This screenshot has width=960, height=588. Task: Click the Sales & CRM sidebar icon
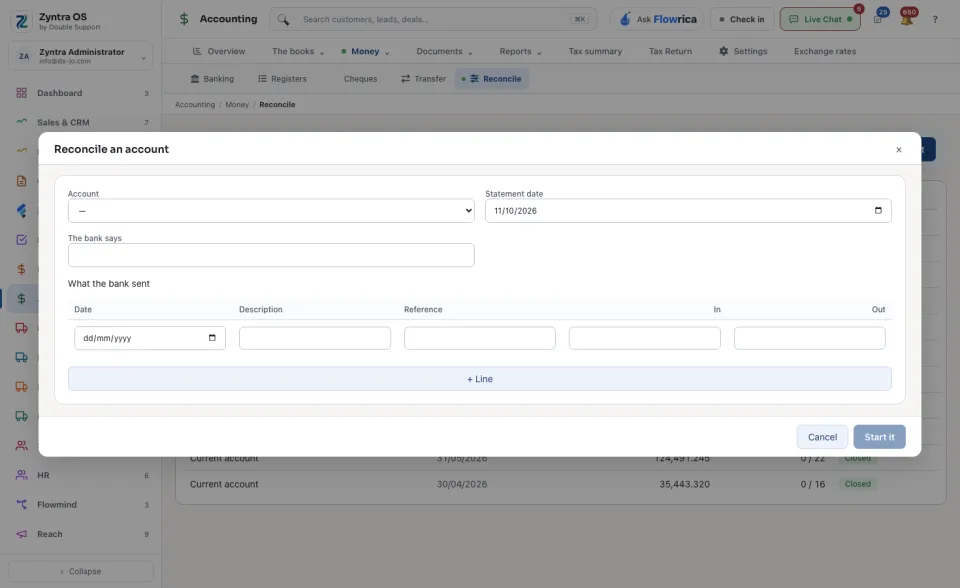click(21, 122)
